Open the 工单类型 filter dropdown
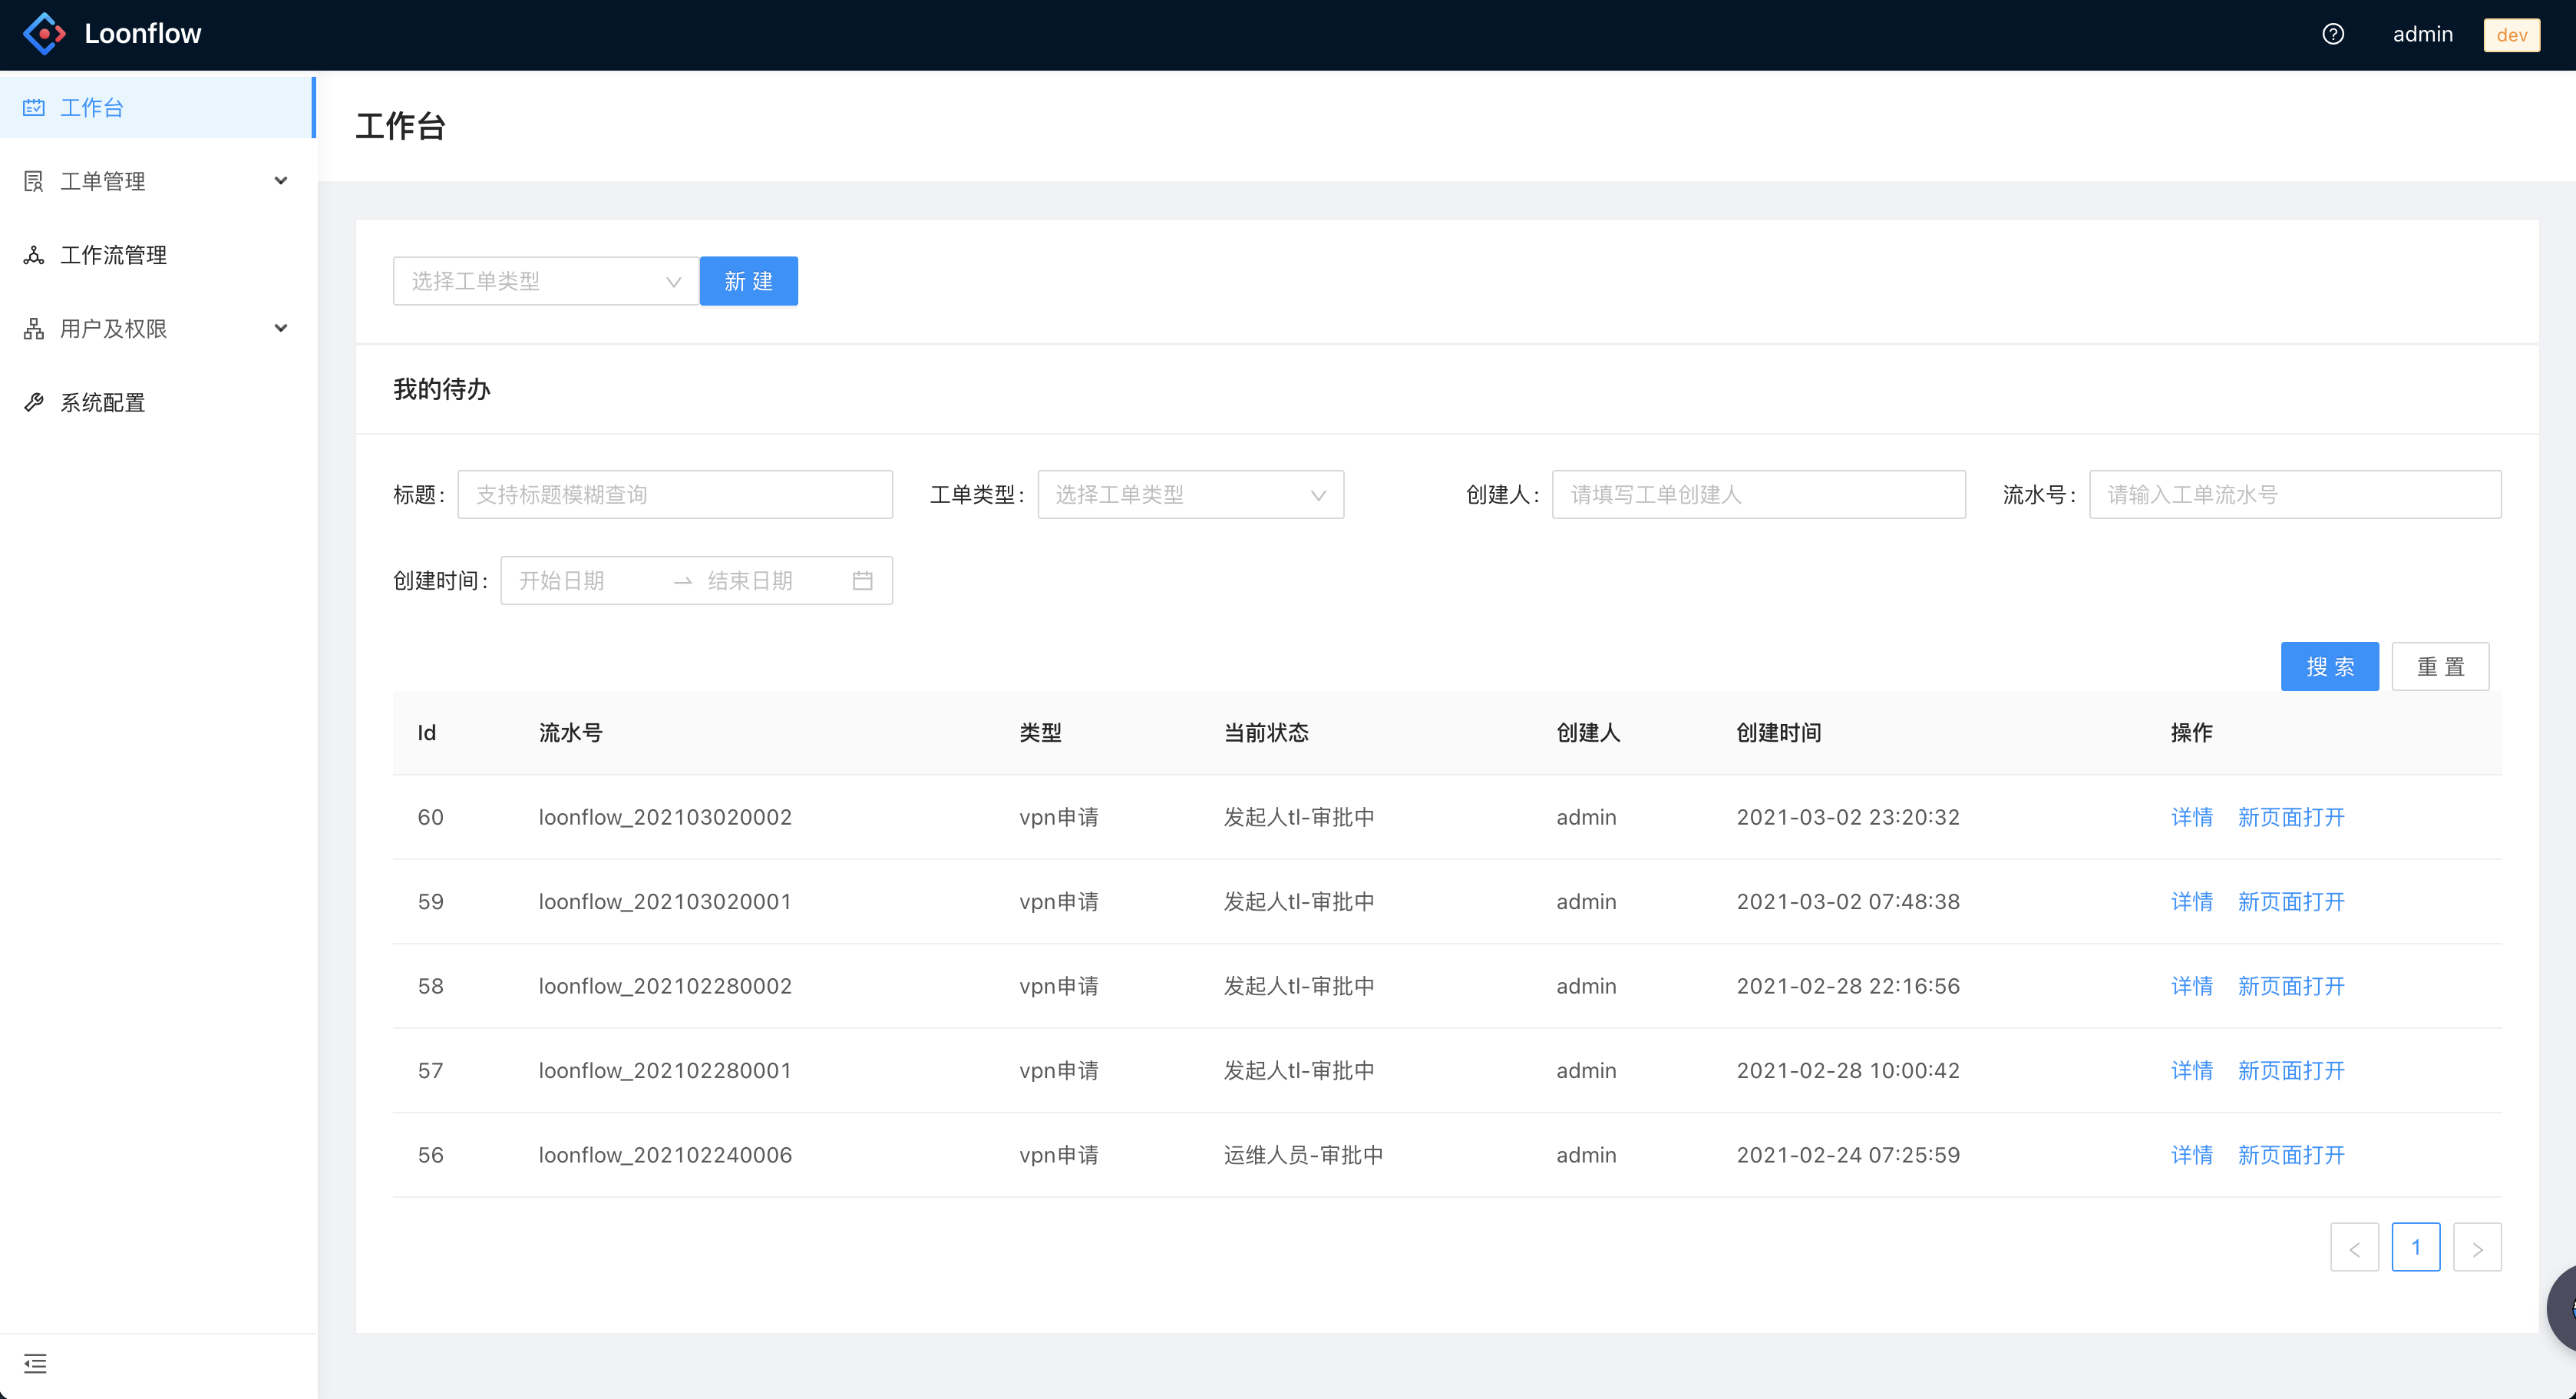The height and width of the screenshot is (1399, 2576). (1191, 495)
